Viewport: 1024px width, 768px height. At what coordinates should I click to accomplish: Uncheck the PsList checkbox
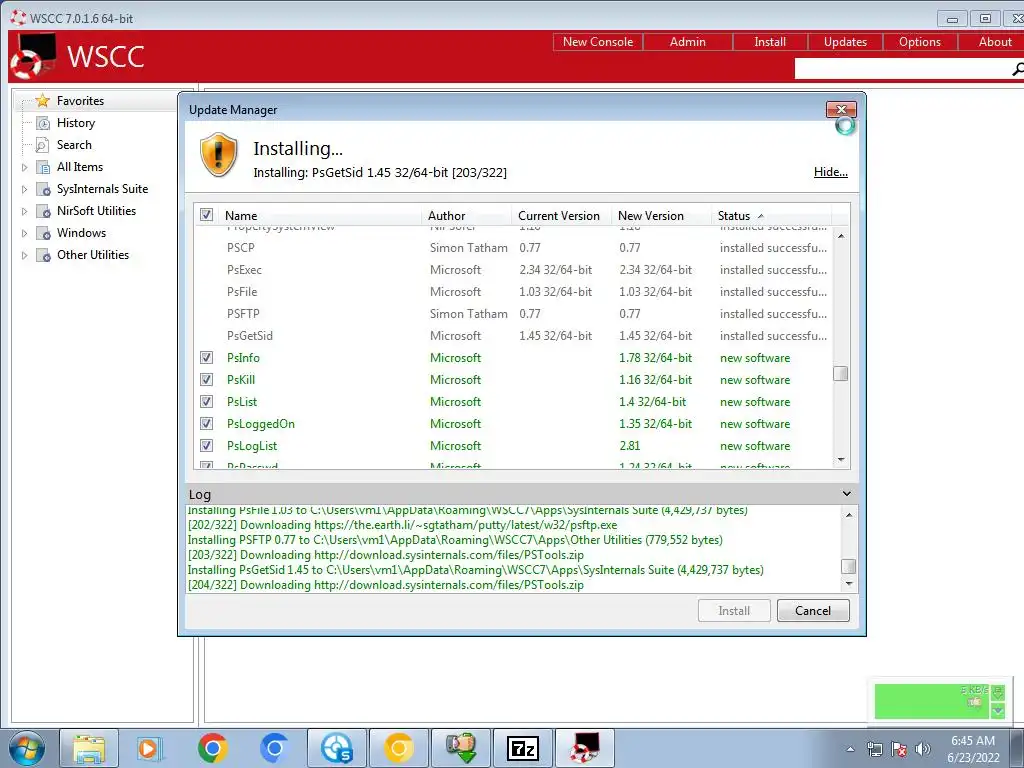206,401
